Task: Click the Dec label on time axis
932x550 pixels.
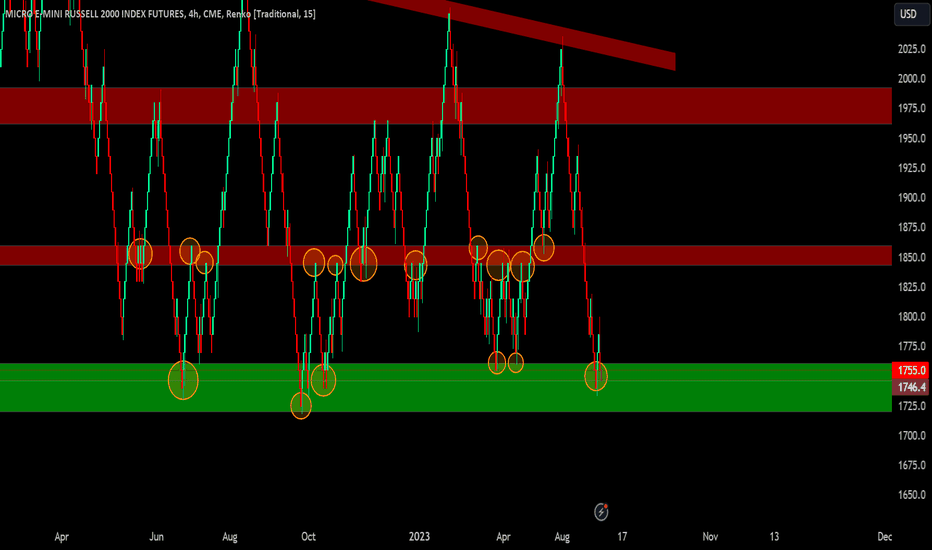Action: pos(884,536)
